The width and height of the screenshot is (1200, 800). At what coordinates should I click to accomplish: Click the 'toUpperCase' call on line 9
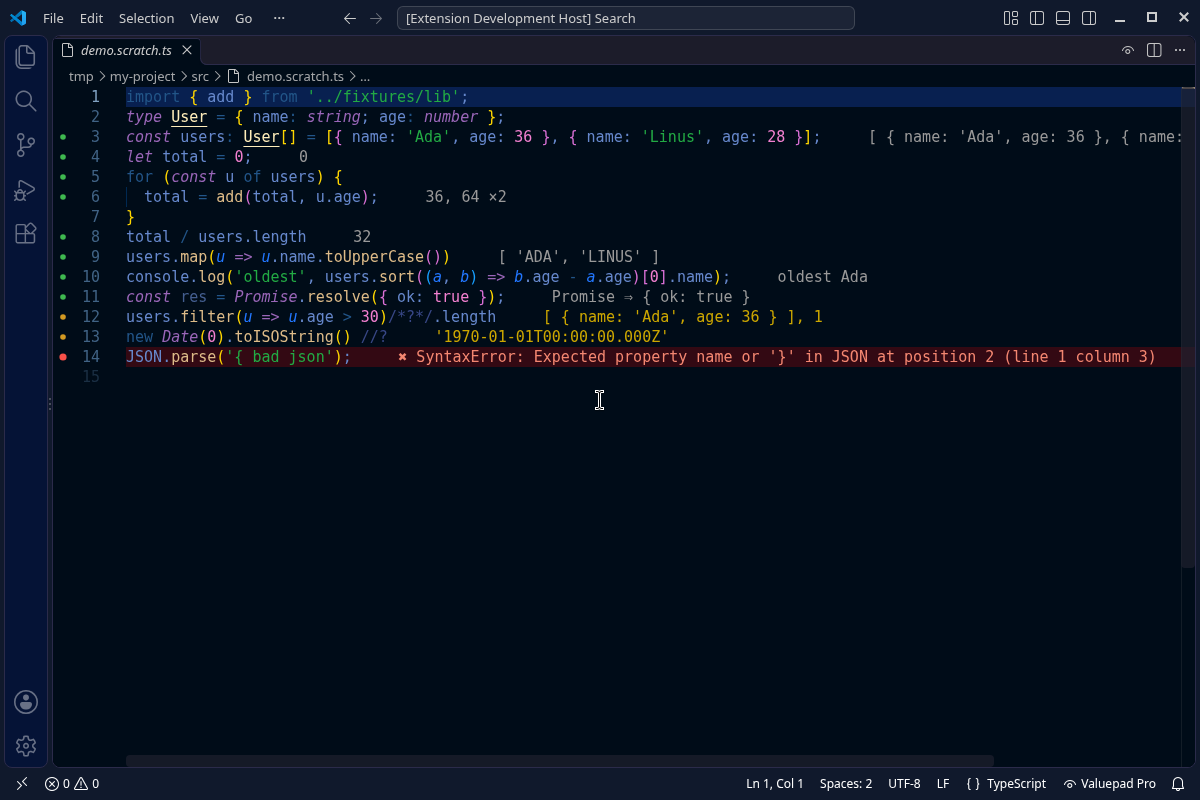375,256
